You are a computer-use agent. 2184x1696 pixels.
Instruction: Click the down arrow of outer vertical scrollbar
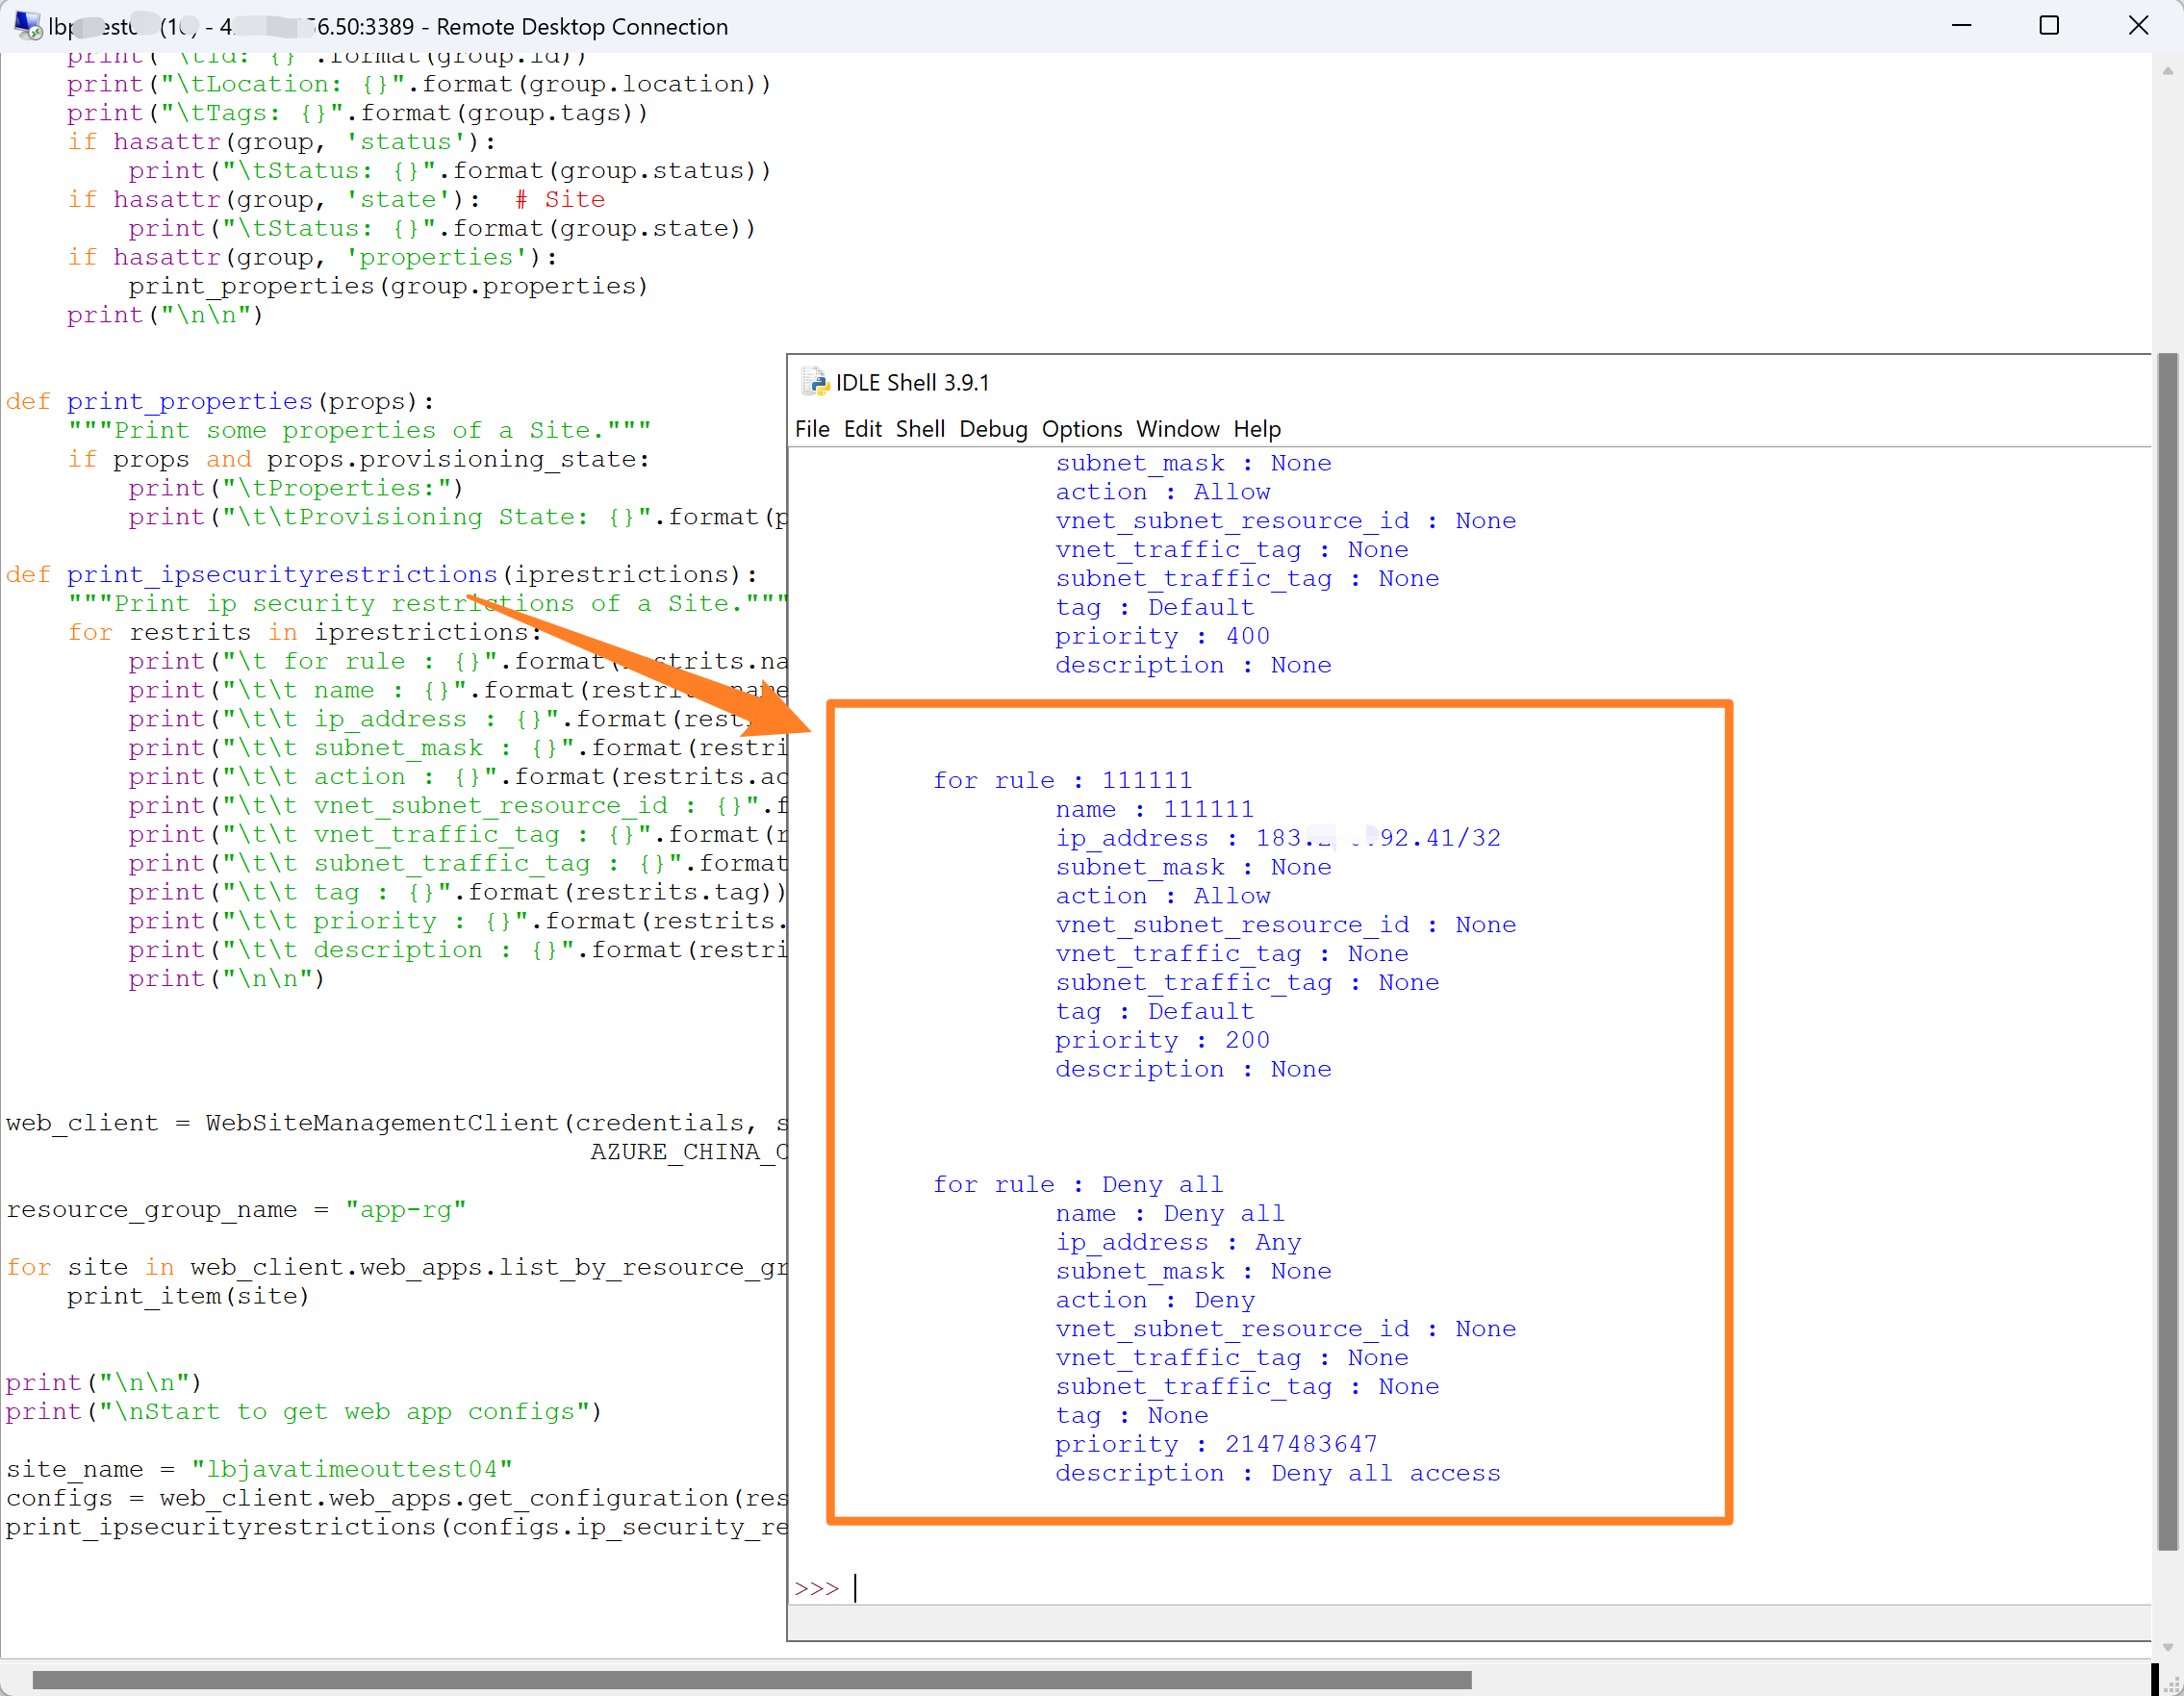[2167, 1647]
